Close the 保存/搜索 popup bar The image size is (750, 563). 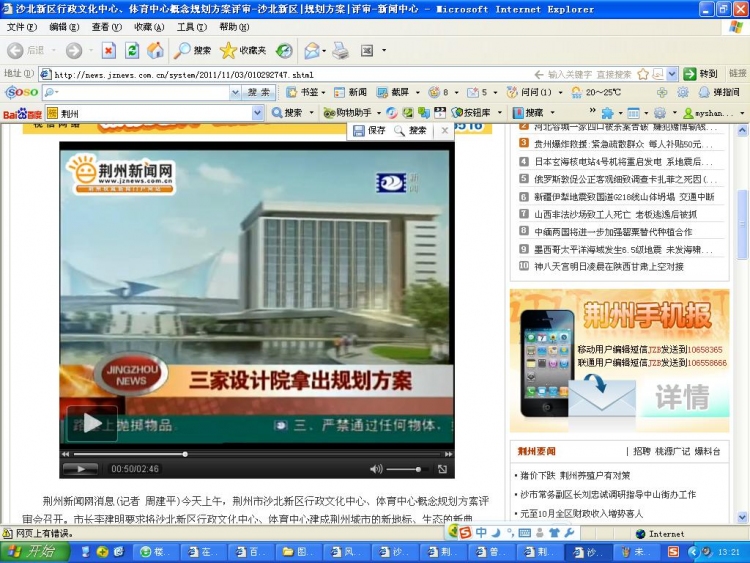point(444,130)
